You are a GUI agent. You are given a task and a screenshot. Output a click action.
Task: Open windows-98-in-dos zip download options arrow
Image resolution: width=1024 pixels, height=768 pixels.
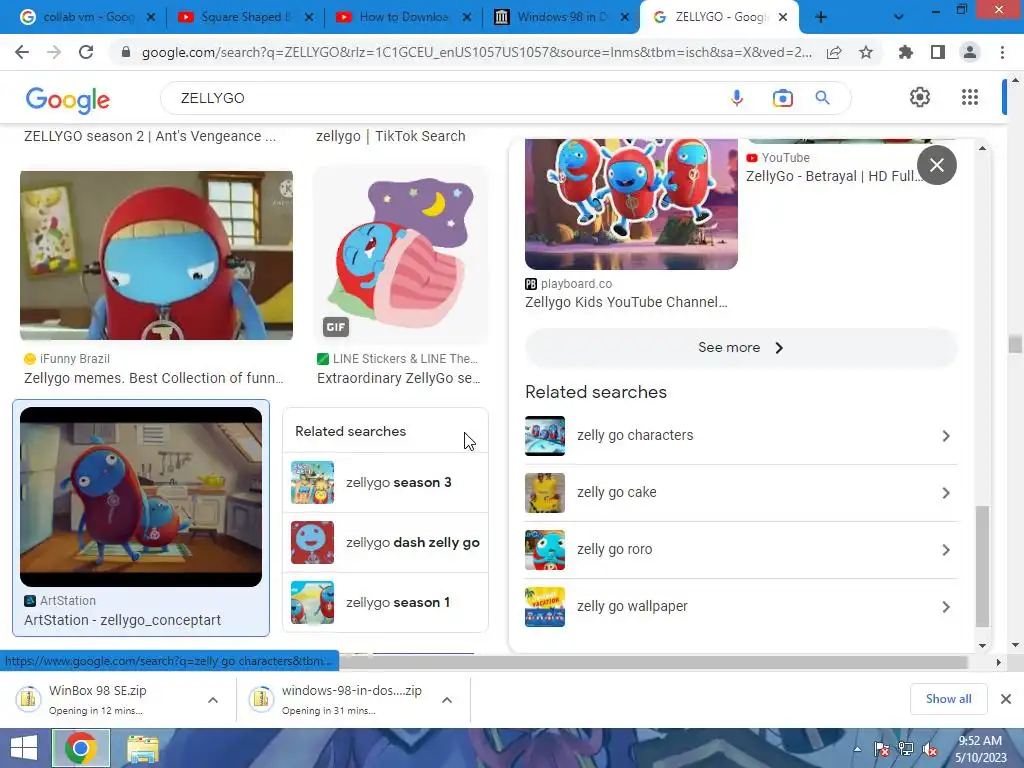[x=447, y=700]
